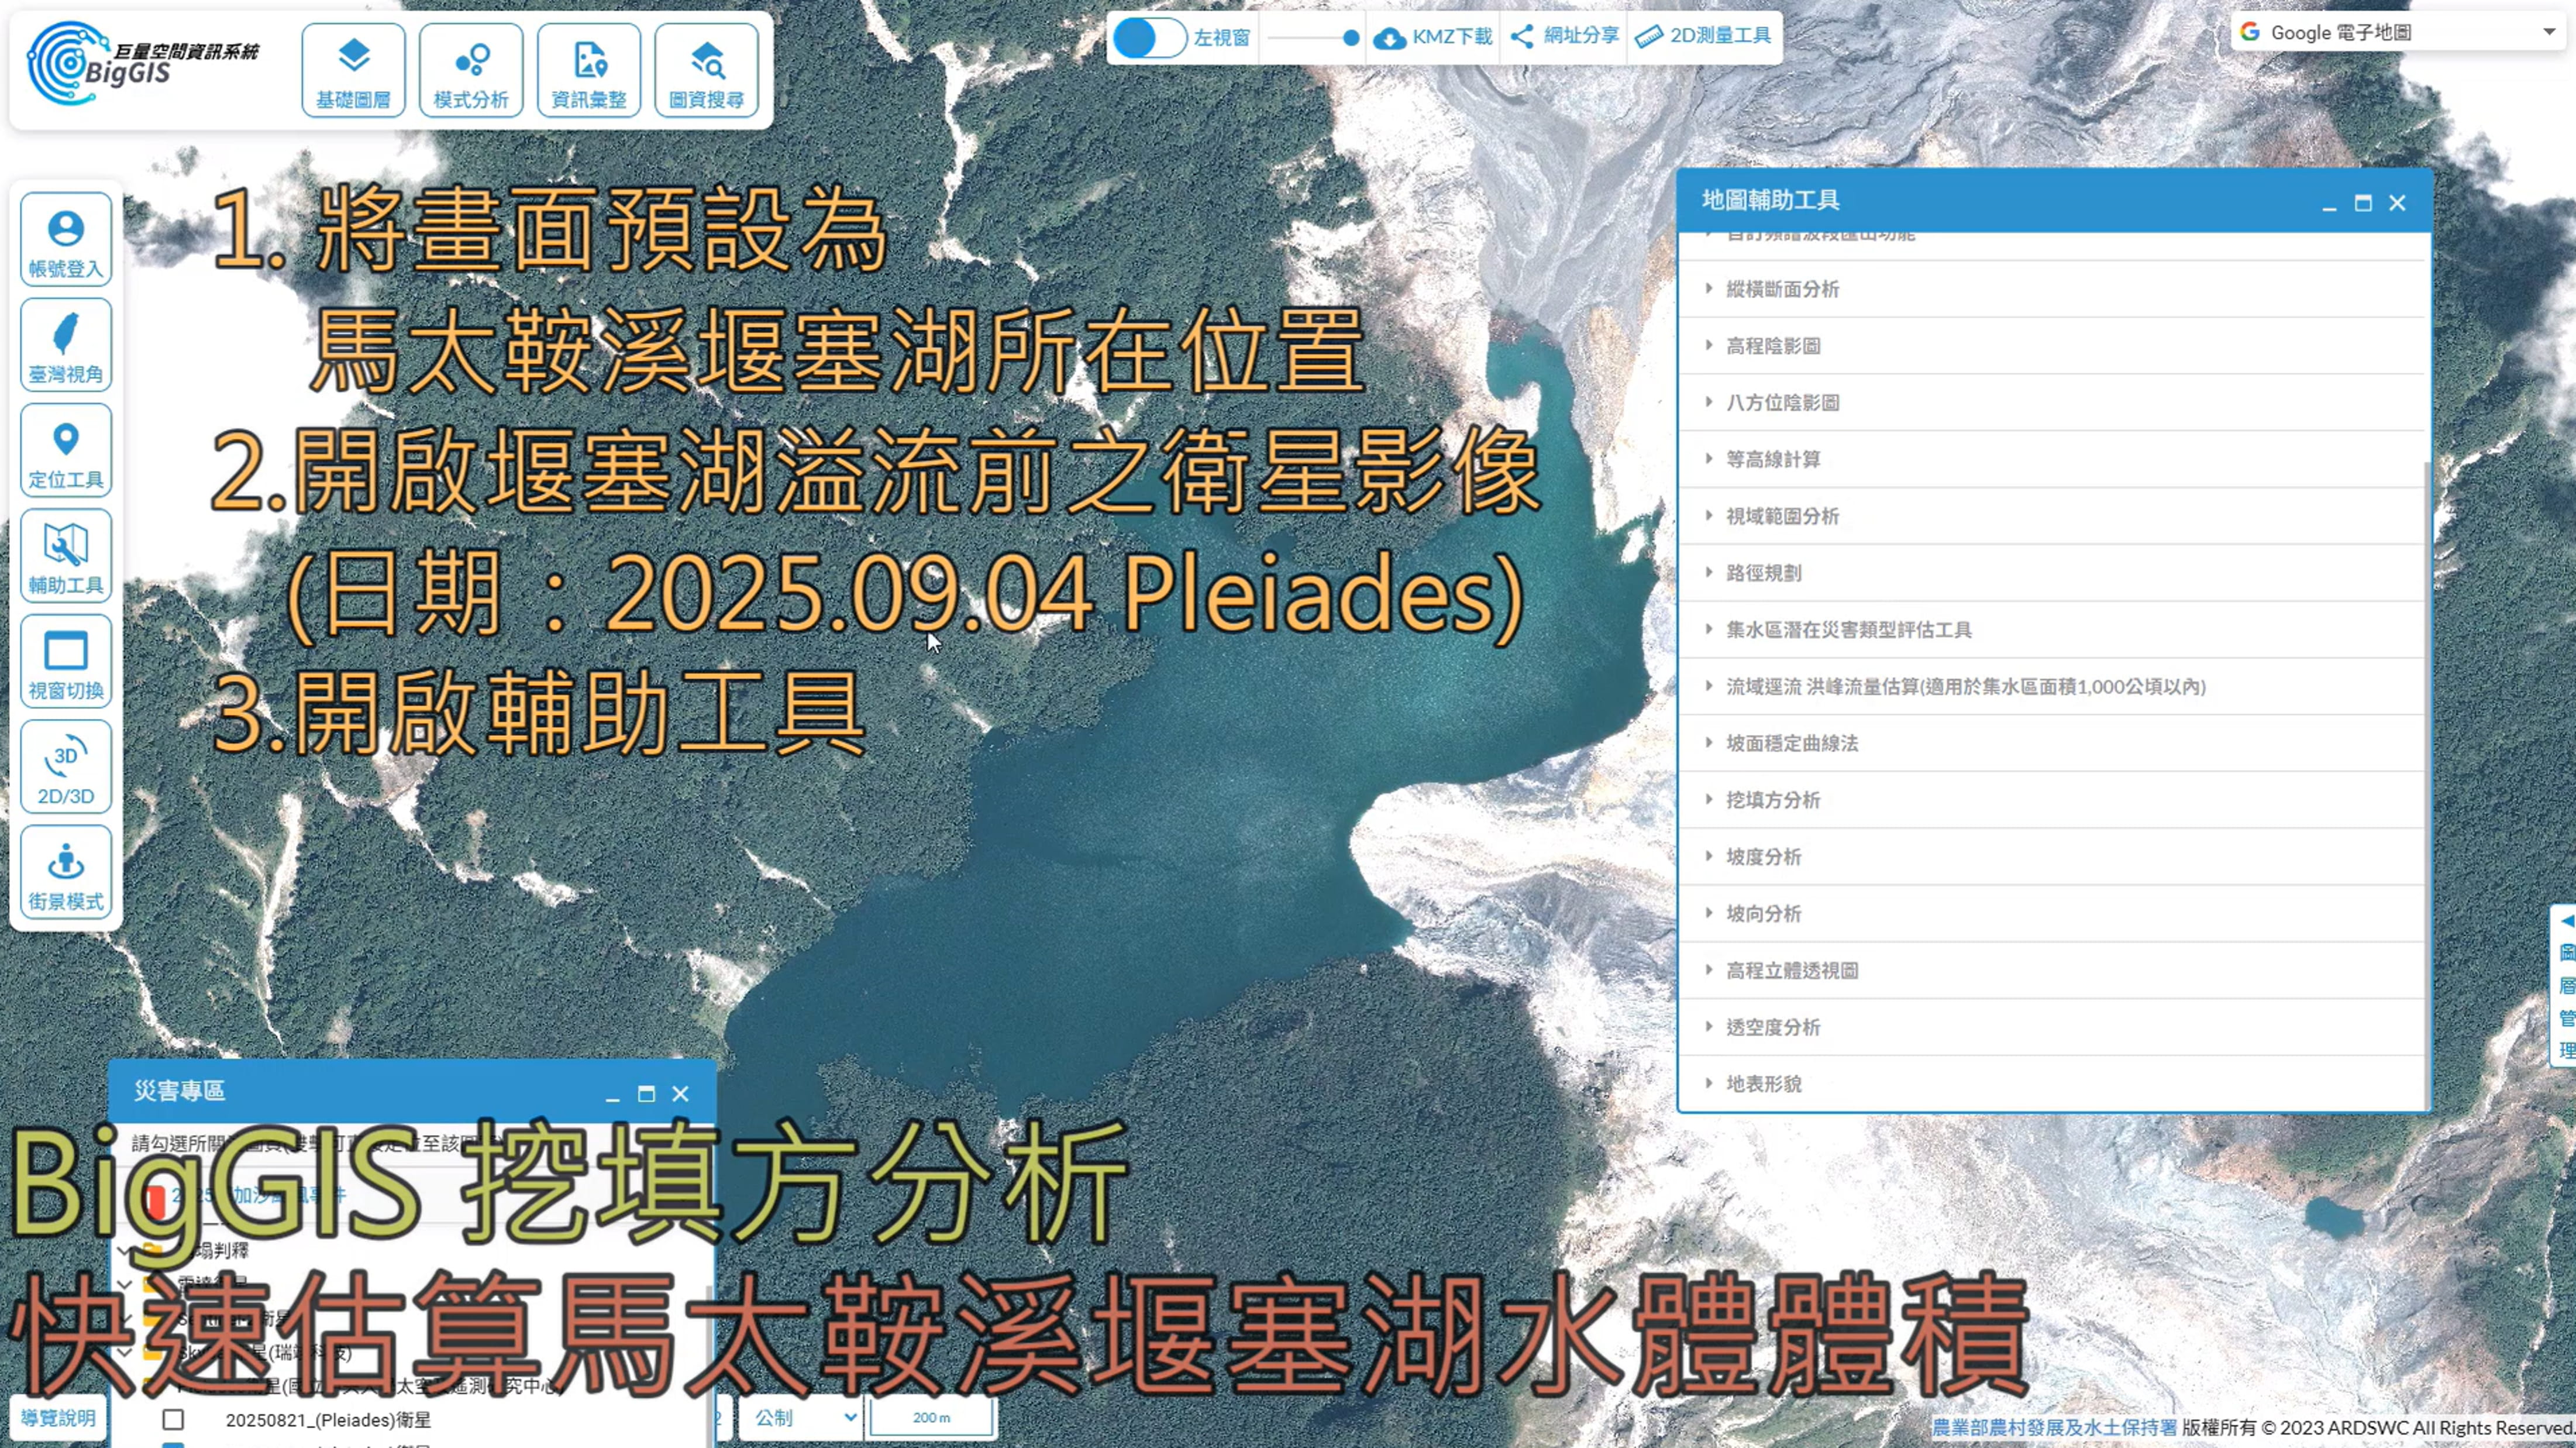2576x1448 pixels.
Task: Enter 街景模式 street view mode
Action: [66, 874]
